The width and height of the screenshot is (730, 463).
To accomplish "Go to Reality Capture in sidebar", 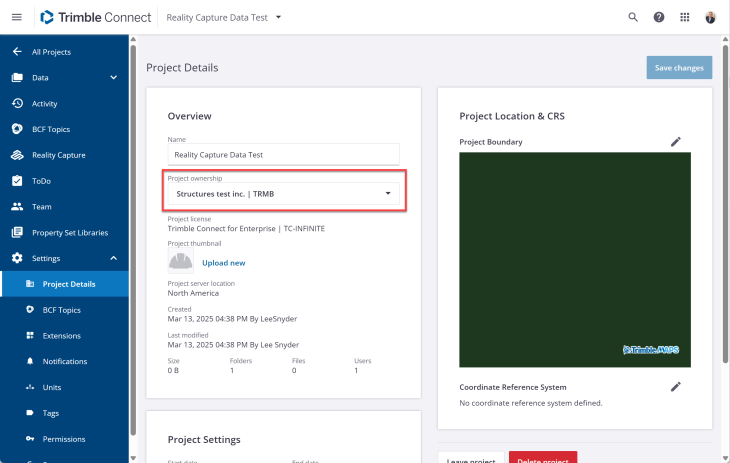I will click(58, 155).
